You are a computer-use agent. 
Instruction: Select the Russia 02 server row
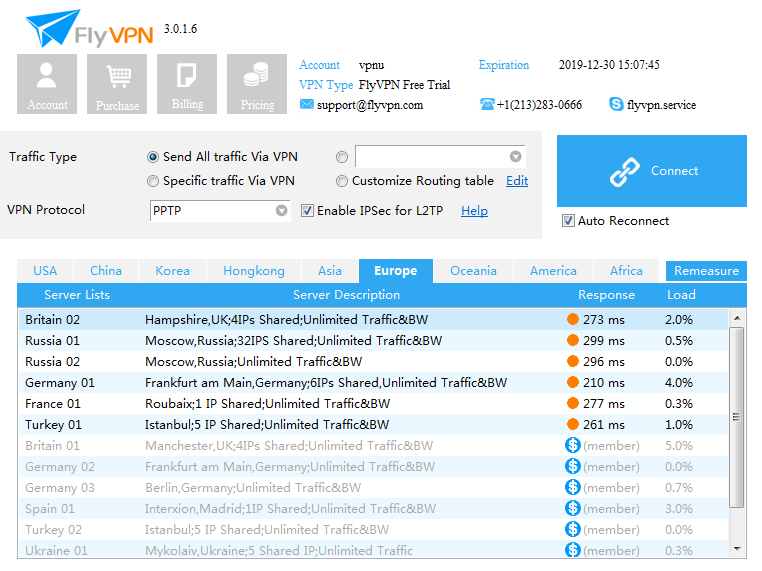coord(373,362)
